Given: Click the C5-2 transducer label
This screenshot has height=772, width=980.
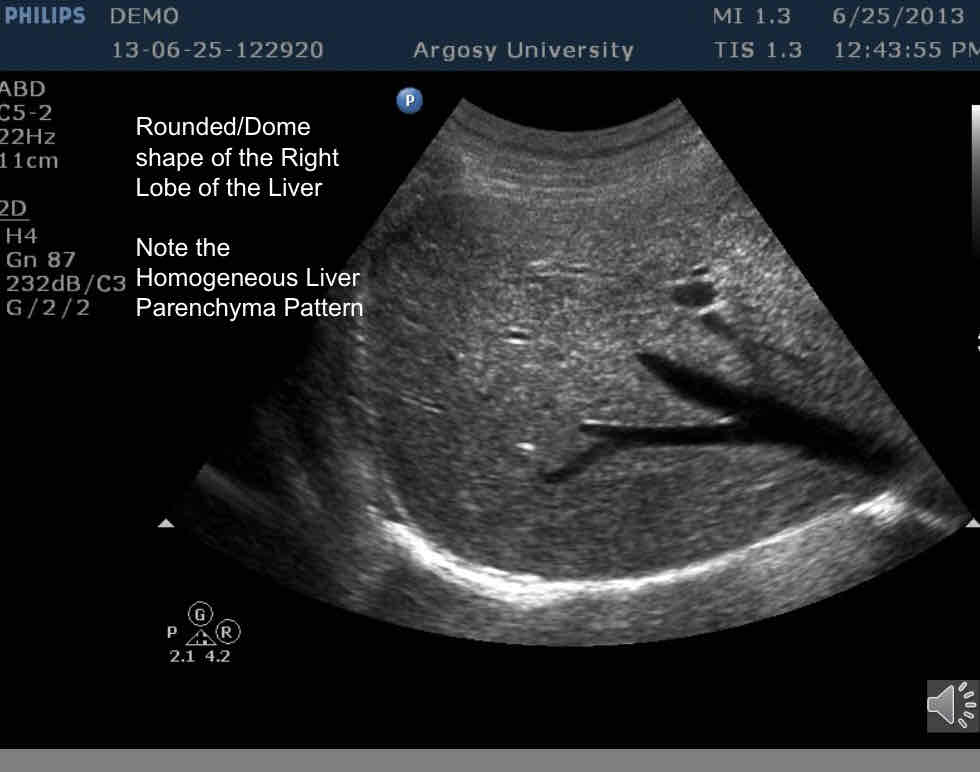Looking at the screenshot, I should [26, 113].
